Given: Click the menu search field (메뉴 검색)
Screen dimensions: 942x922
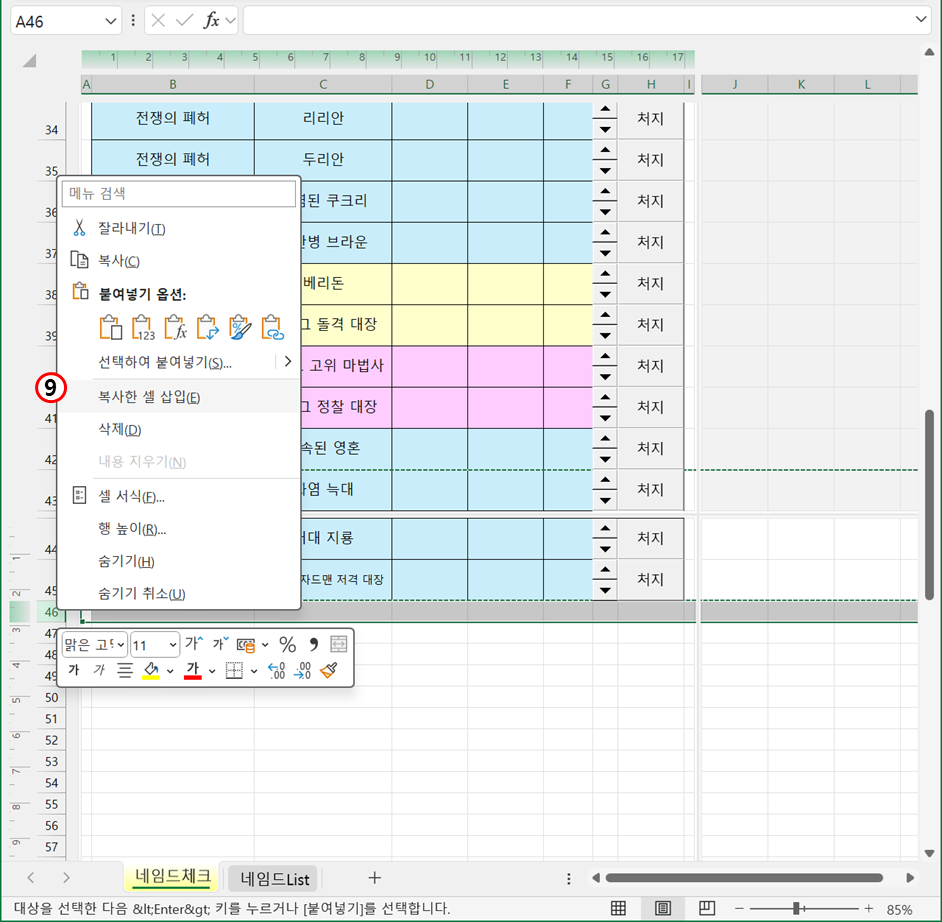Looking at the screenshot, I should (179, 193).
